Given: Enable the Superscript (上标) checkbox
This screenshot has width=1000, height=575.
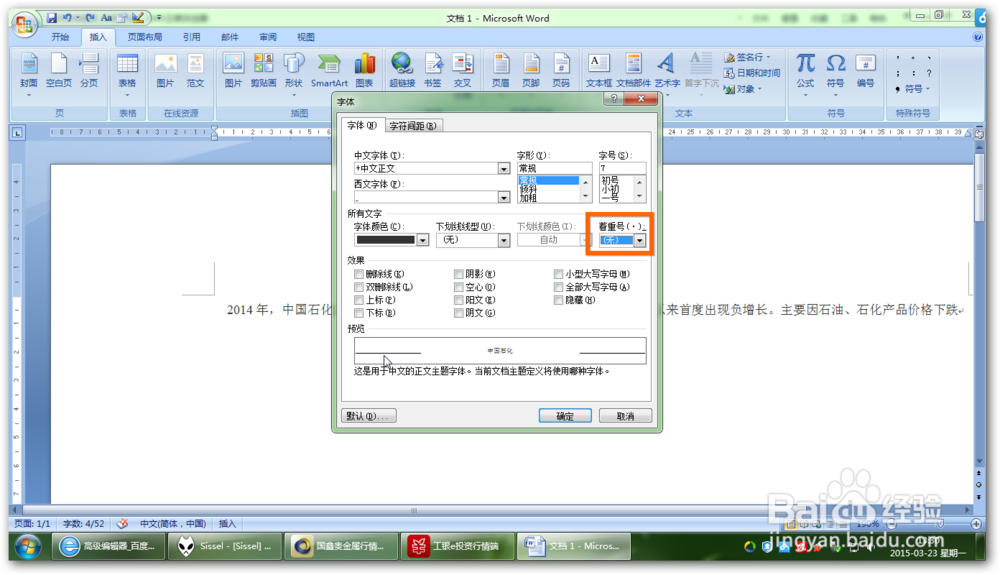Looking at the screenshot, I should (x=358, y=300).
